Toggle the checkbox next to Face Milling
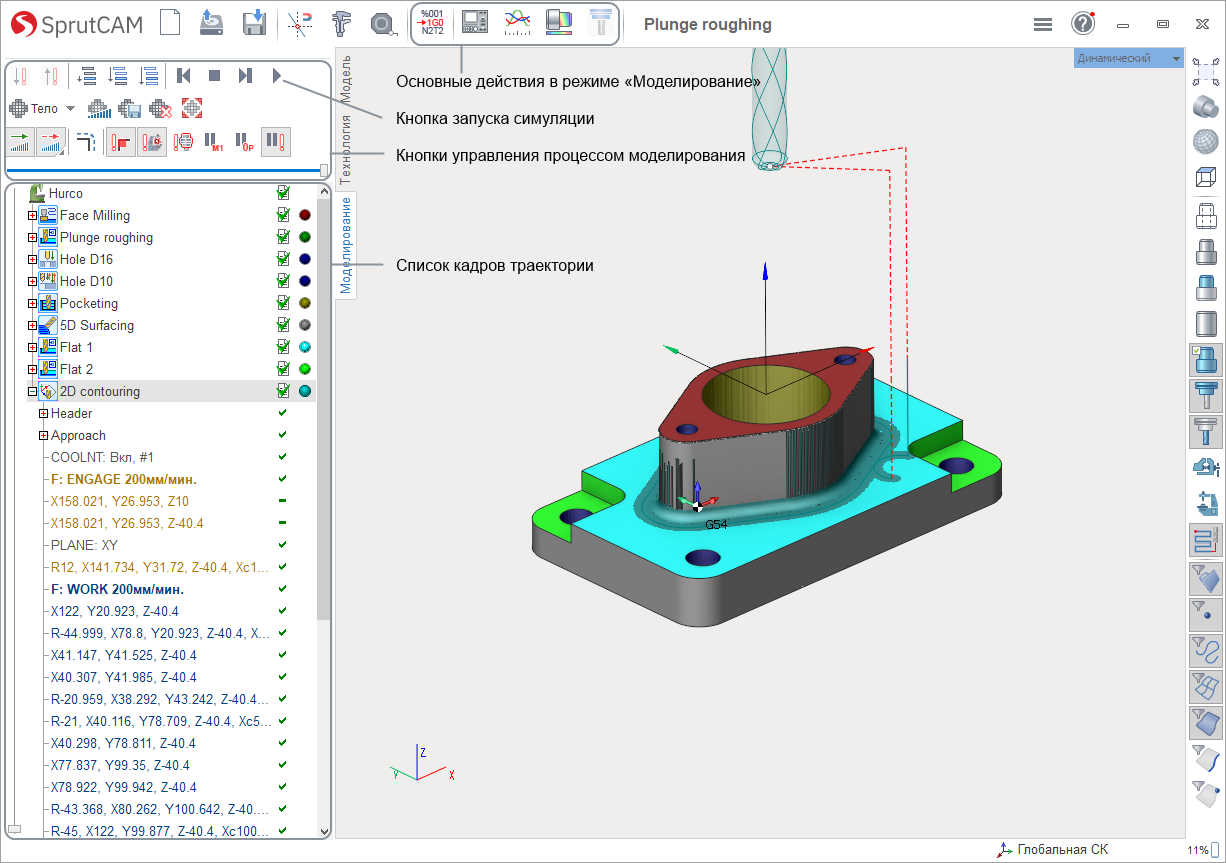The width and height of the screenshot is (1226, 863). tap(284, 215)
